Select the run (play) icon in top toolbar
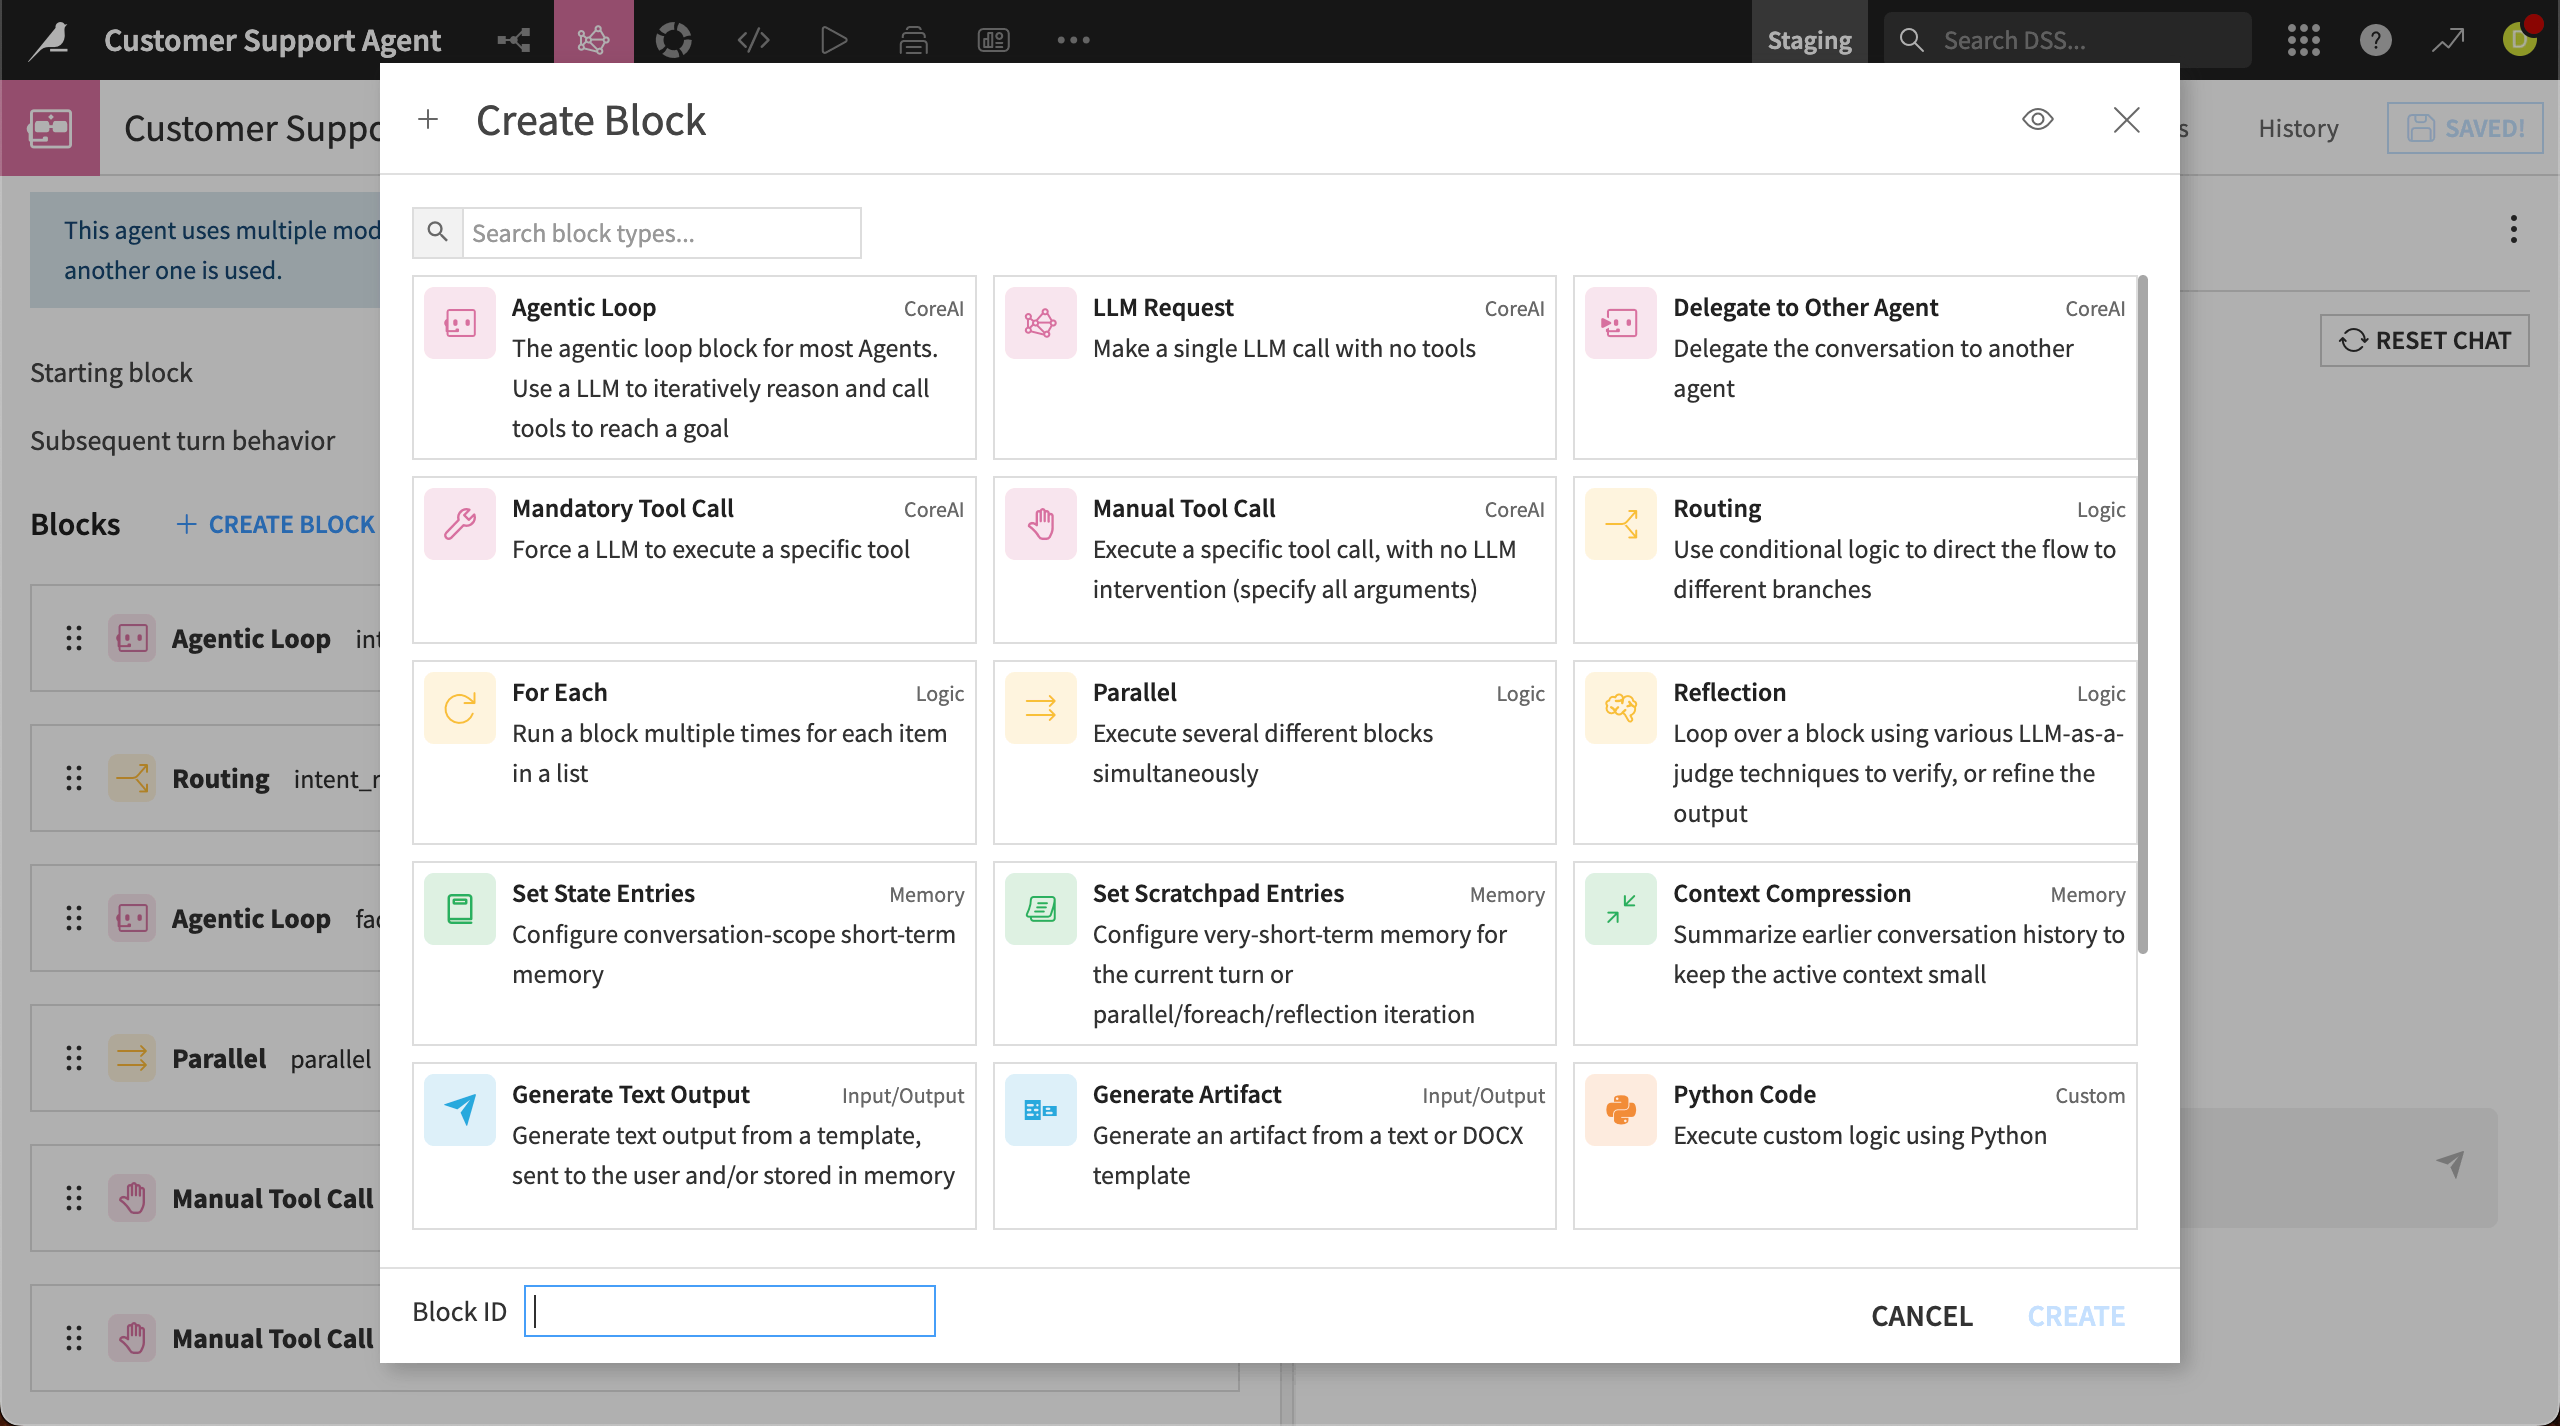2560x1426 pixels. pyautogui.click(x=833, y=40)
